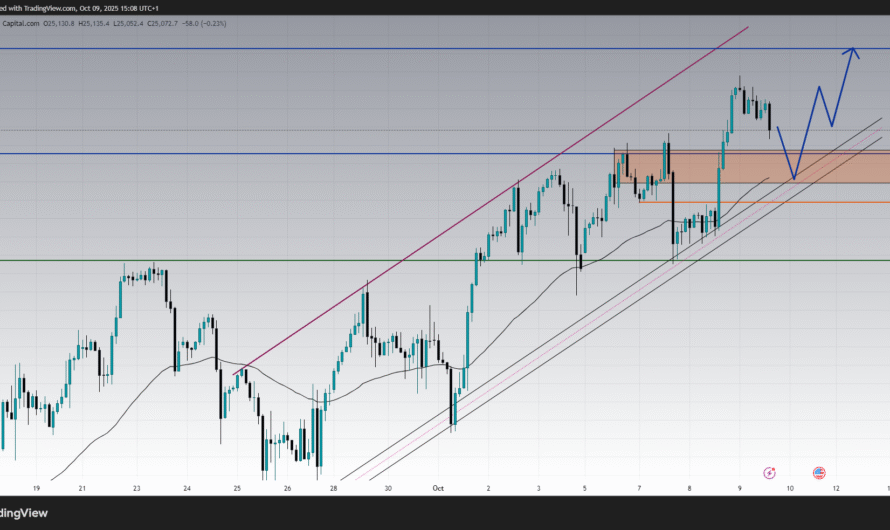
Task: Click the Capital.com source label
Action: coord(21,23)
